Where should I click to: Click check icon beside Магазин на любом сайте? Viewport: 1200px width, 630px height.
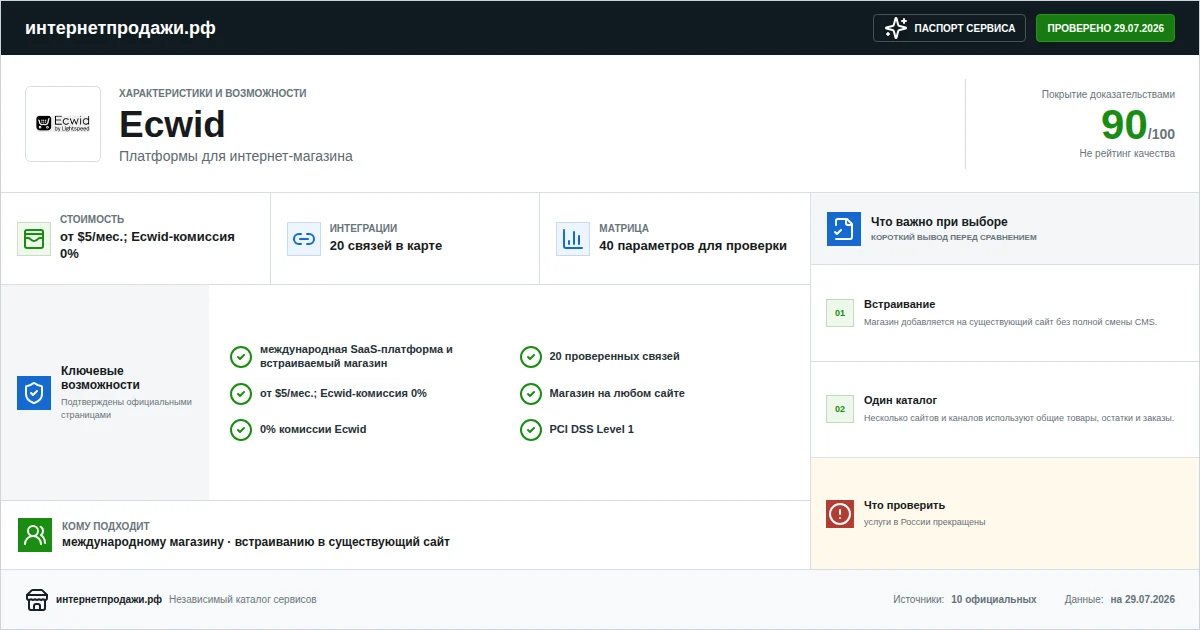pyautogui.click(x=531, y=393)
